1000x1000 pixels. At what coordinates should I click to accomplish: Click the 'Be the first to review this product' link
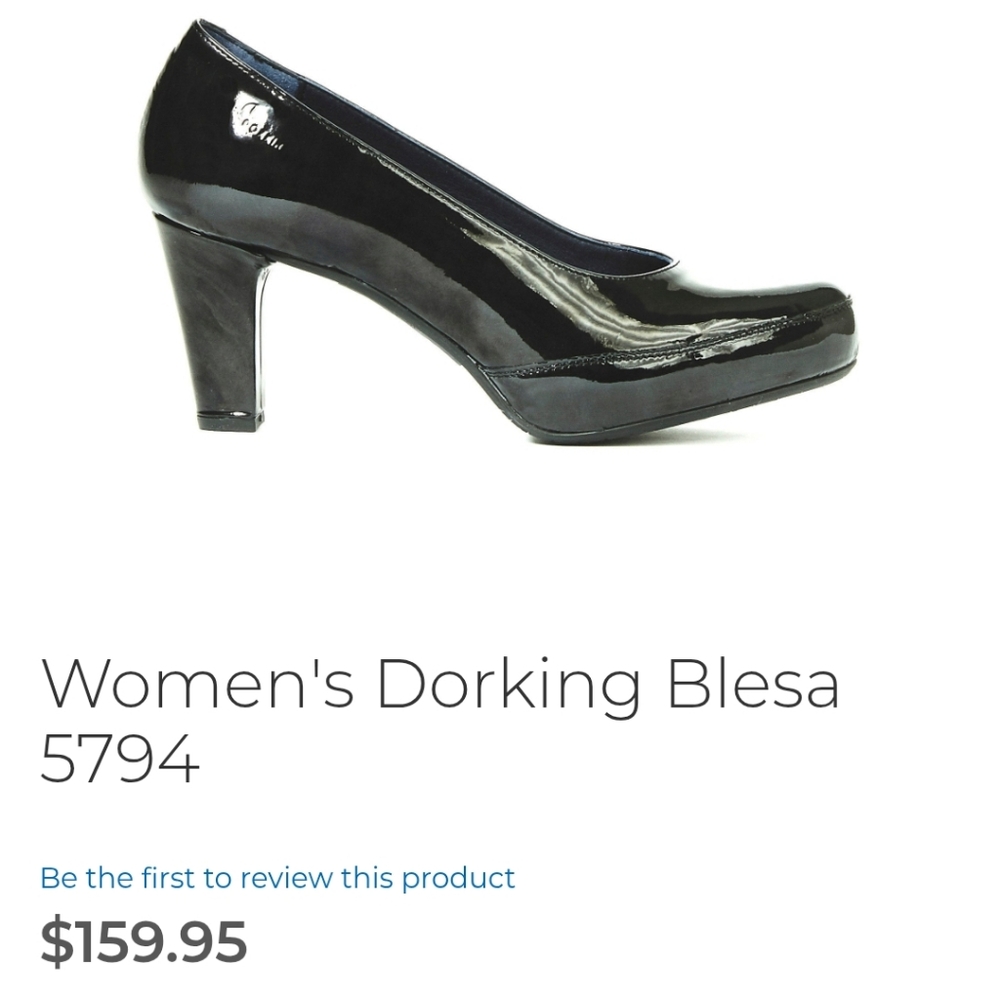click(277, 879)
